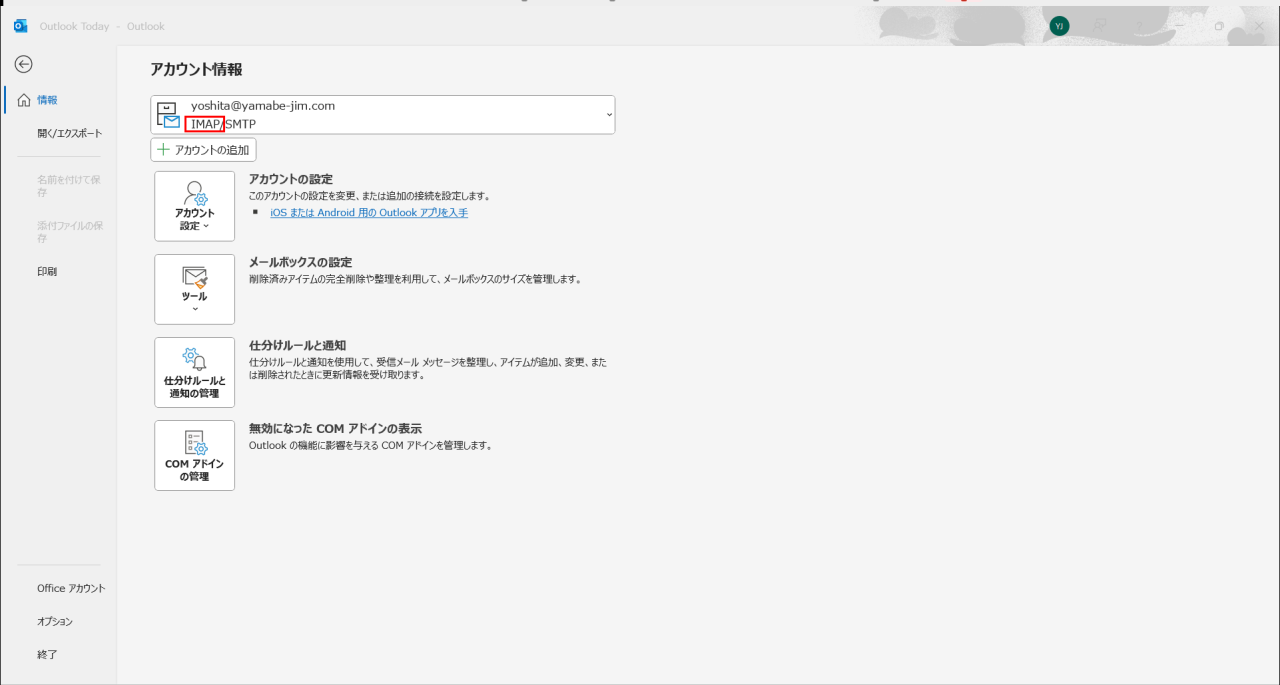This screenshot has width=1280, height=685.
Task: Go to 印刷 in the sidebar
Action: pos(47,271)
